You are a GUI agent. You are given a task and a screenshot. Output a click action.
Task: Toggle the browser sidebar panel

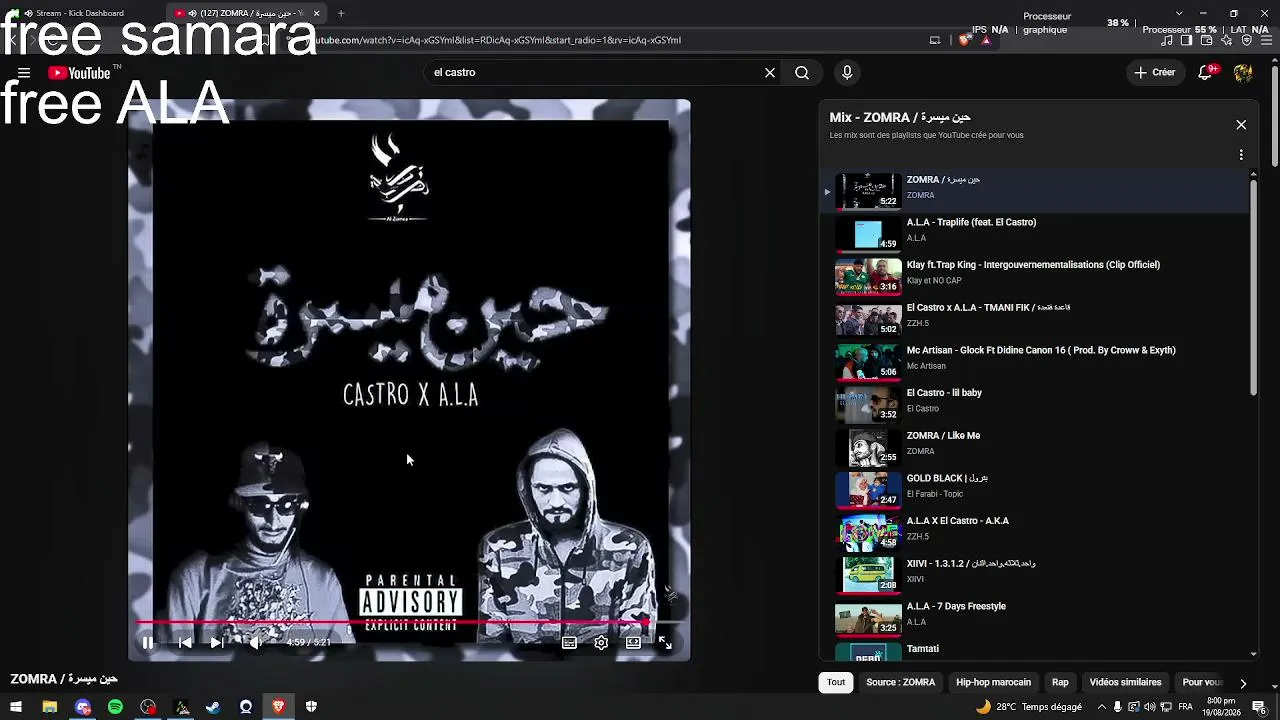[x=1186, y=41]
